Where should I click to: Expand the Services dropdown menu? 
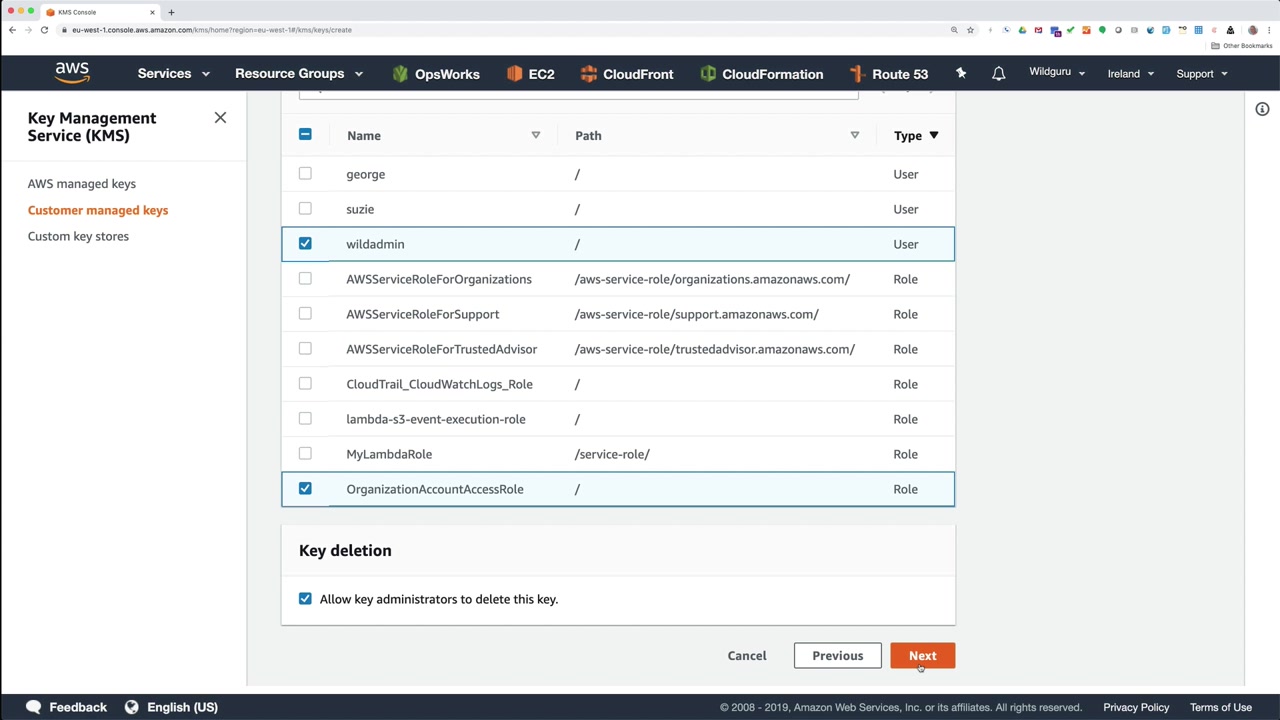click(x=174, y=74)
